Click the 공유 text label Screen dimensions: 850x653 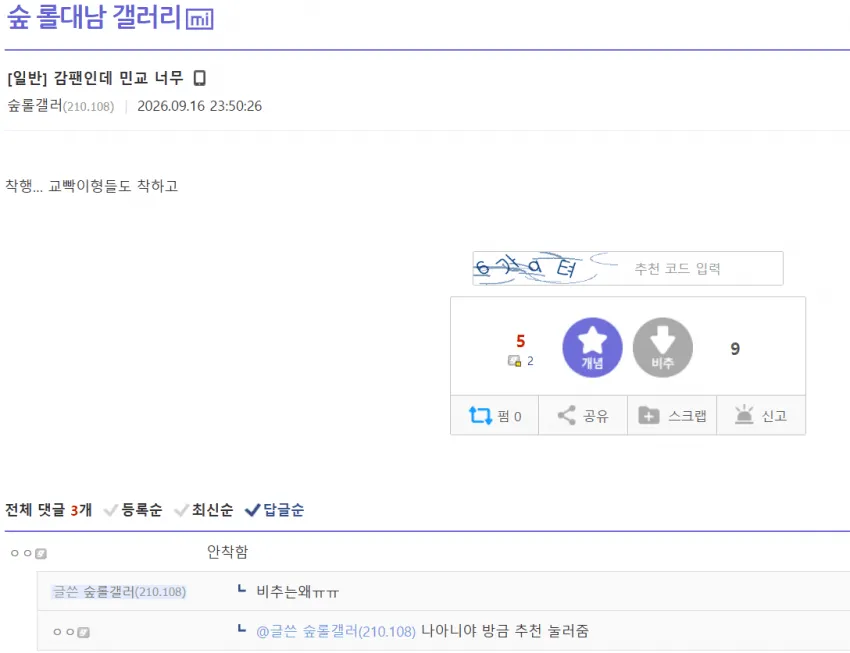pyautogui.click(x=595, y=416)
